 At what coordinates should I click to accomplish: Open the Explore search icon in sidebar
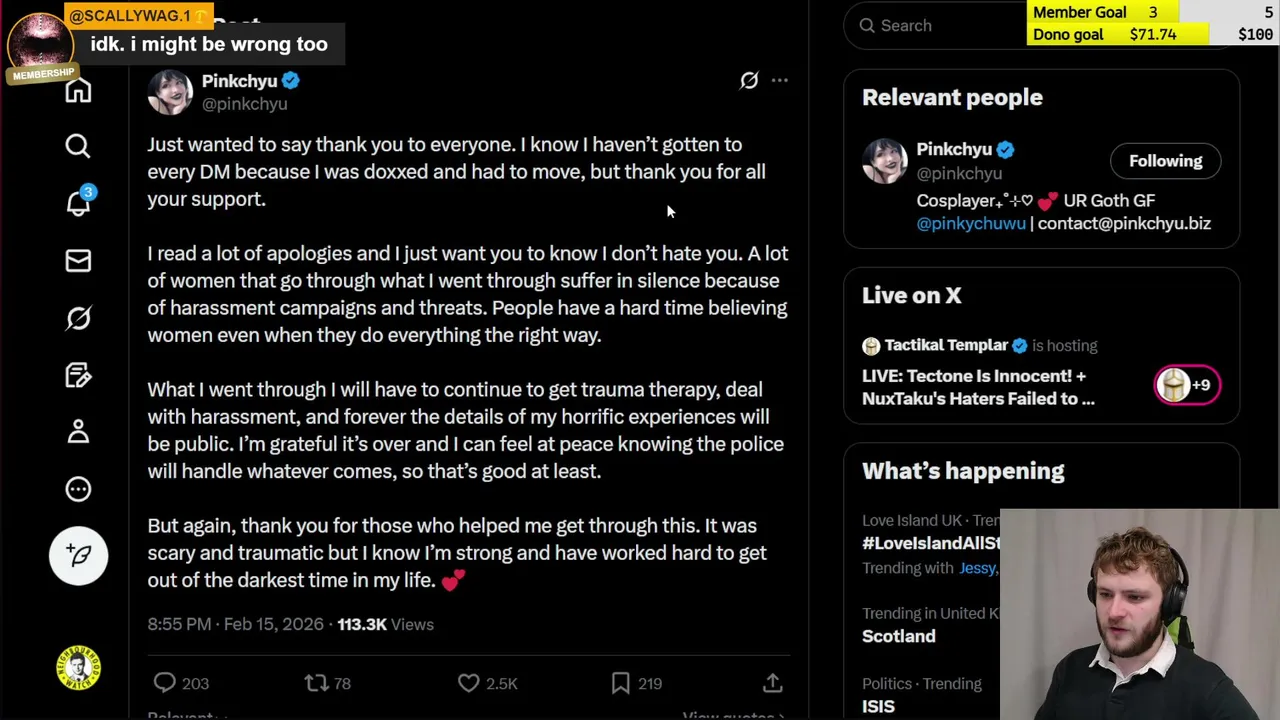click(78, 146)
